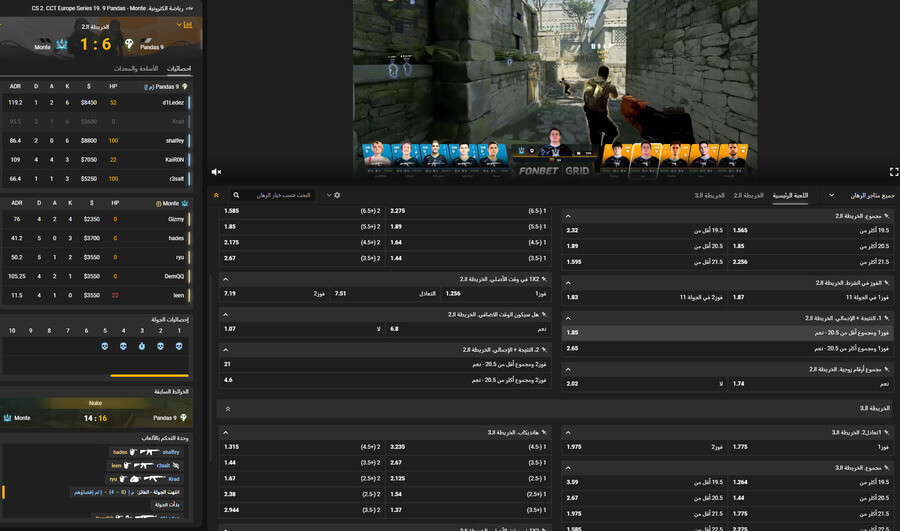The height and width of the screenshot is (531, 900).
Task: Select player row Gizmy
Action: pos(96,219)
